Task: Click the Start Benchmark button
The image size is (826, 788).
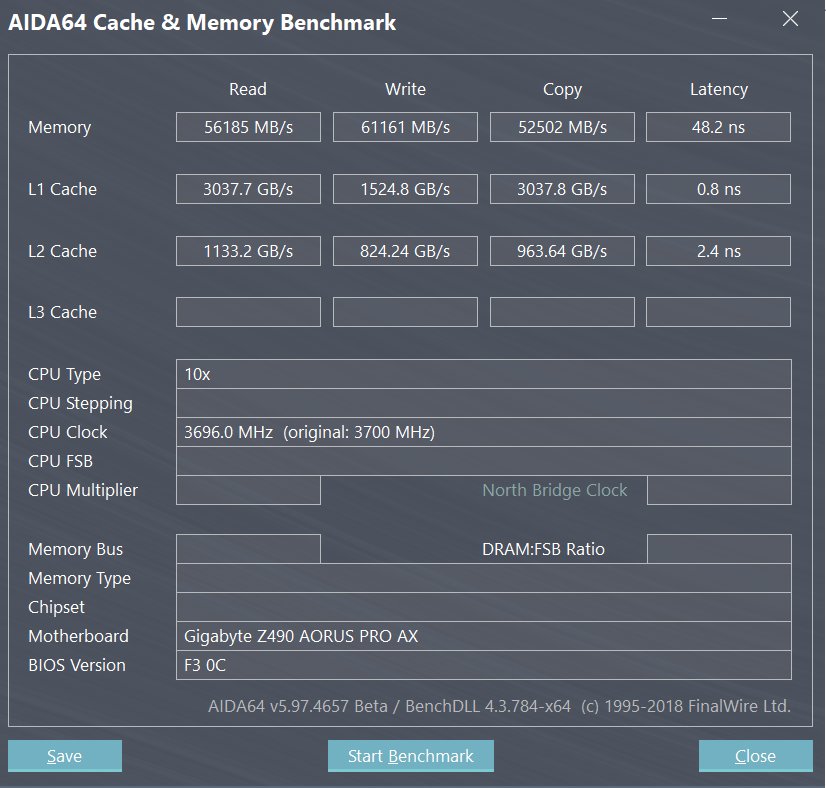Action: tap(410, 756)
